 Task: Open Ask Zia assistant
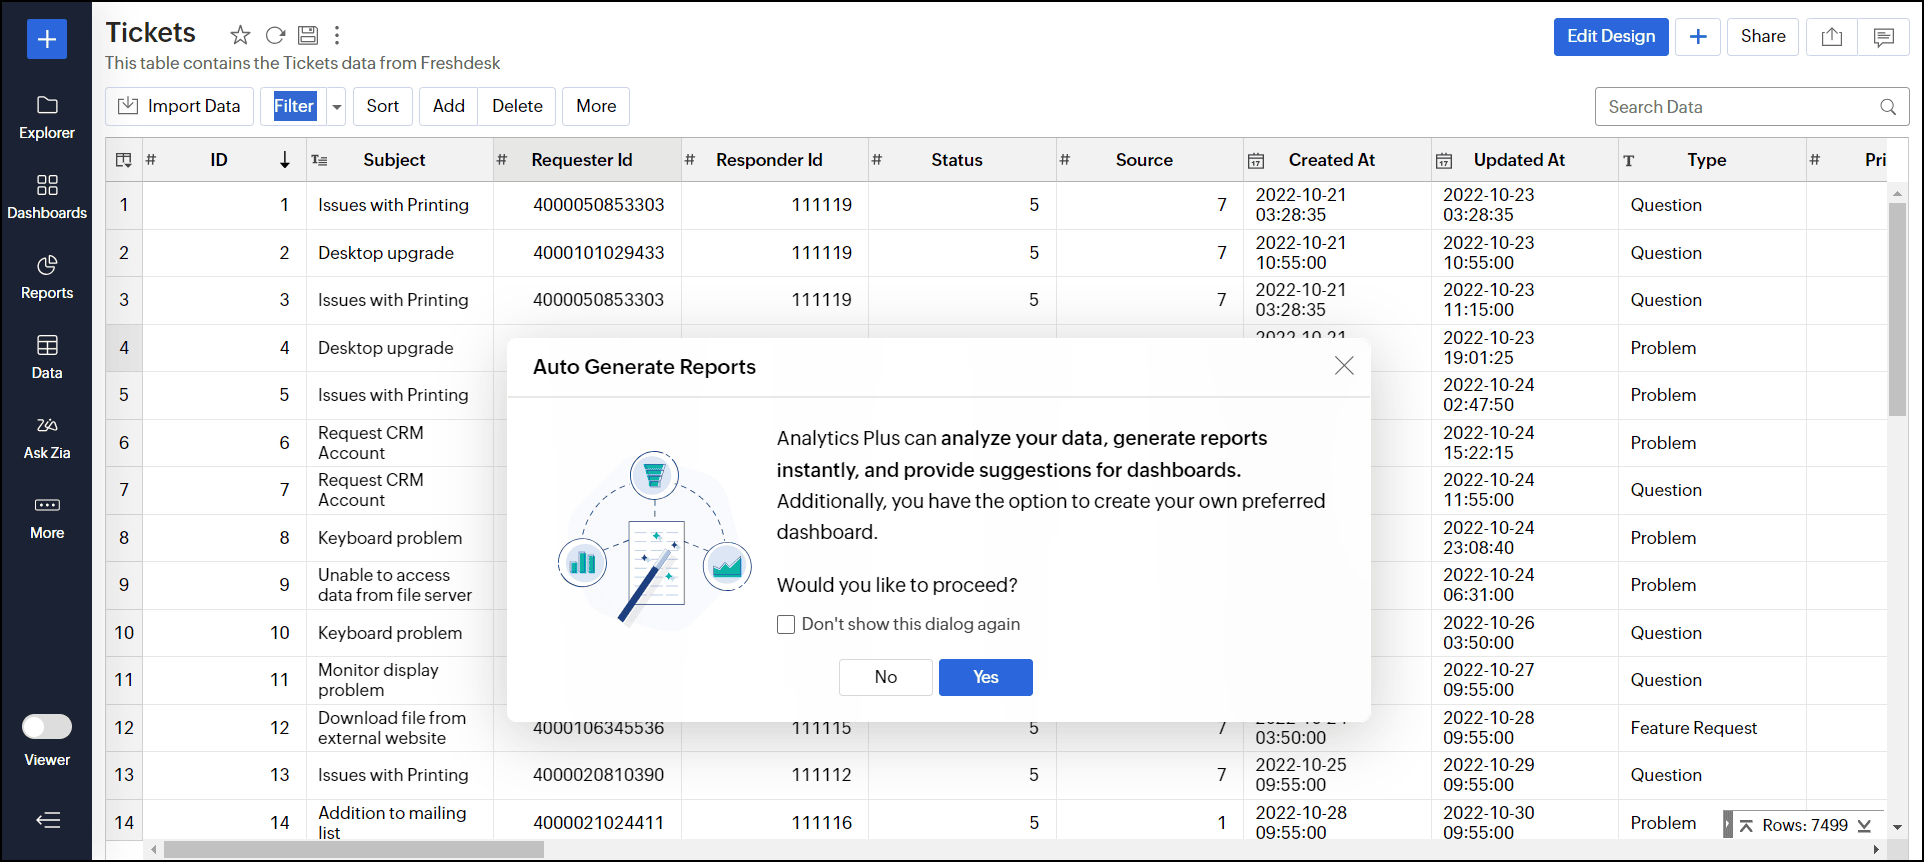point(47,437)
